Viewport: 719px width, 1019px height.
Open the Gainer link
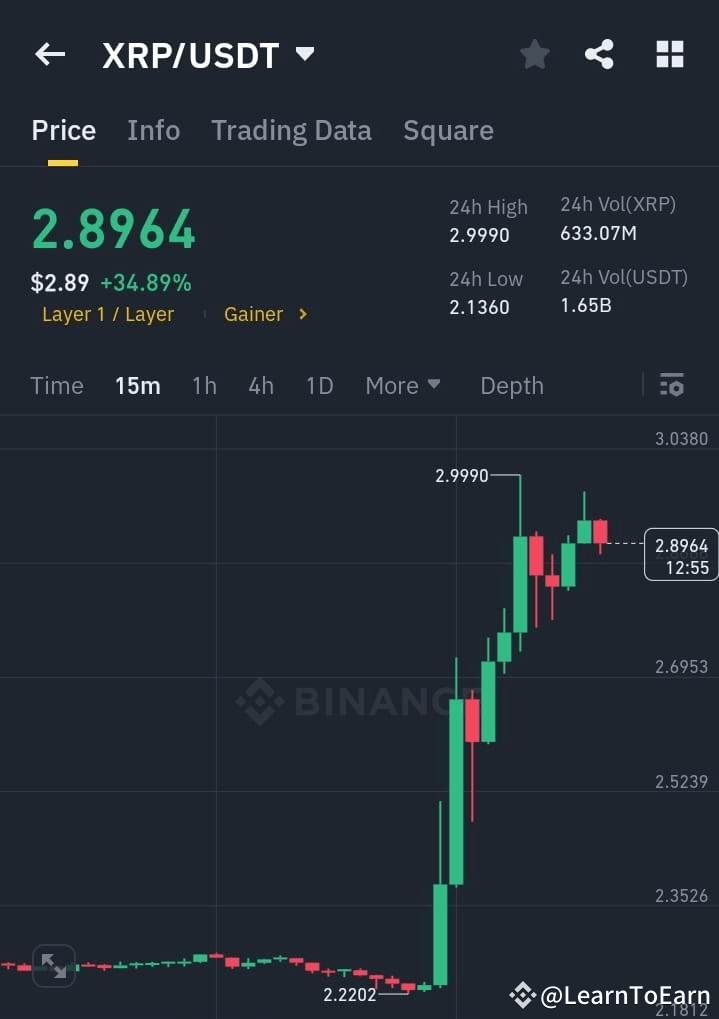[254, 314]
